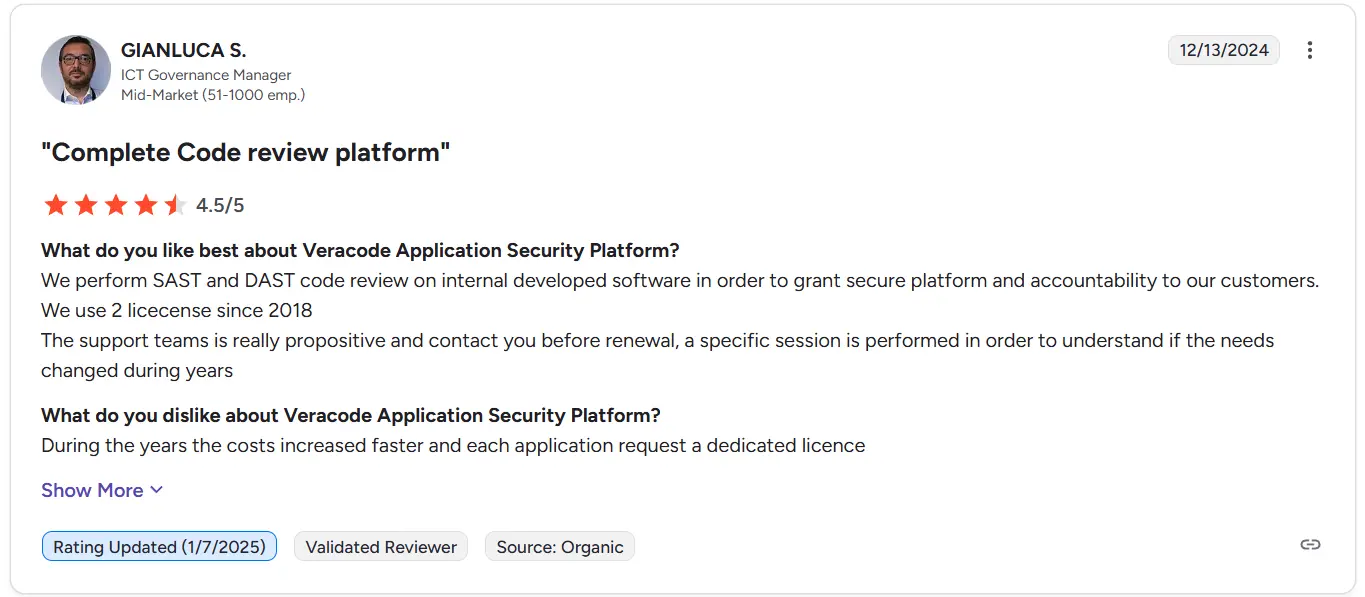Click the Rating Updated (1/7/2025) badge
This screenshot has width=1365, height=597.
(159, 547)
